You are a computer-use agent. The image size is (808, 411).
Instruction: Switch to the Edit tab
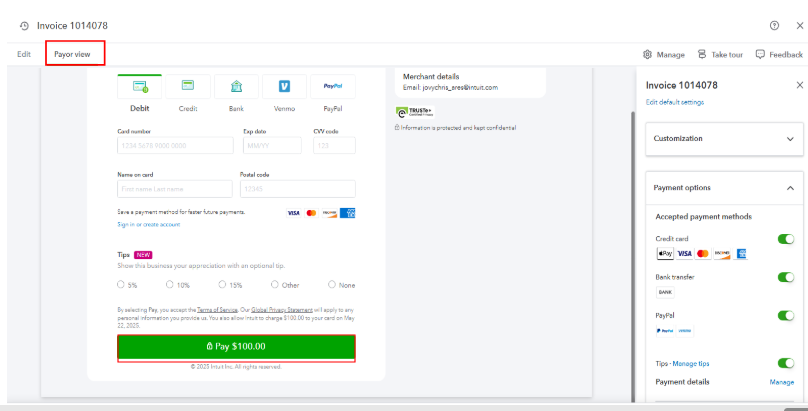point(24,54)
